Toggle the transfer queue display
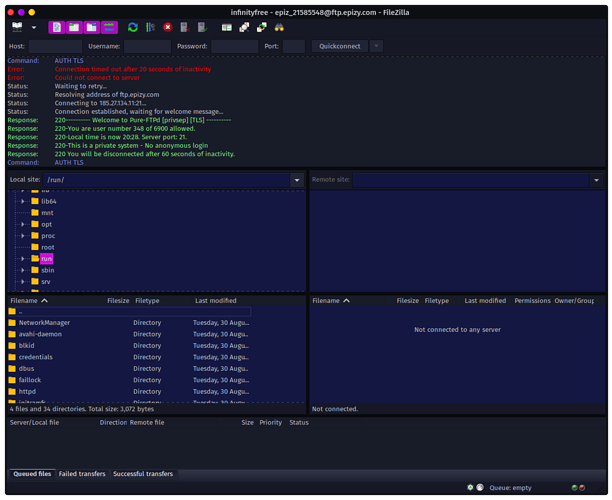The height and width of the screenshot is (500, 612). point(109,27)
